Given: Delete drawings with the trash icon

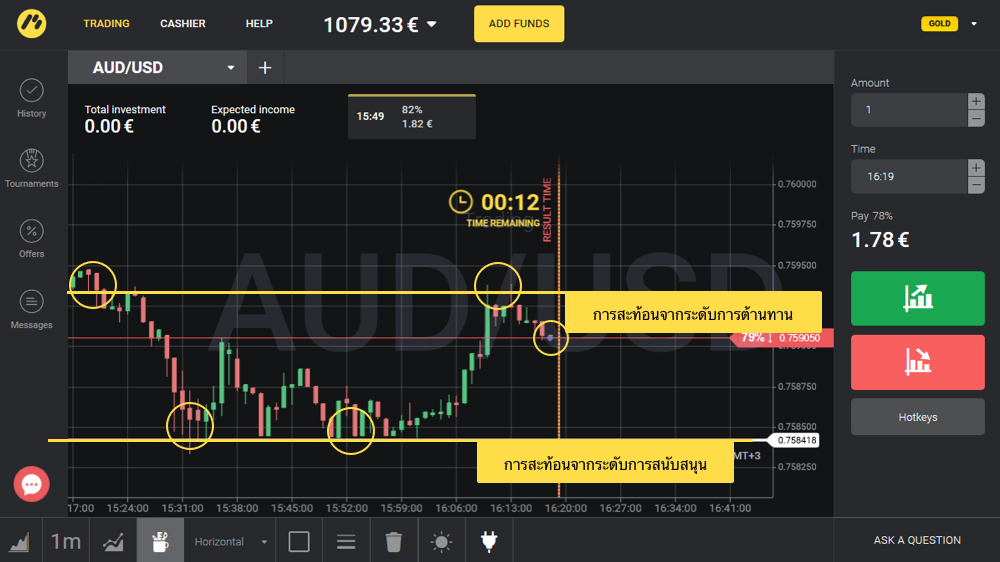Looking at the screenshot, I should 394,542.
